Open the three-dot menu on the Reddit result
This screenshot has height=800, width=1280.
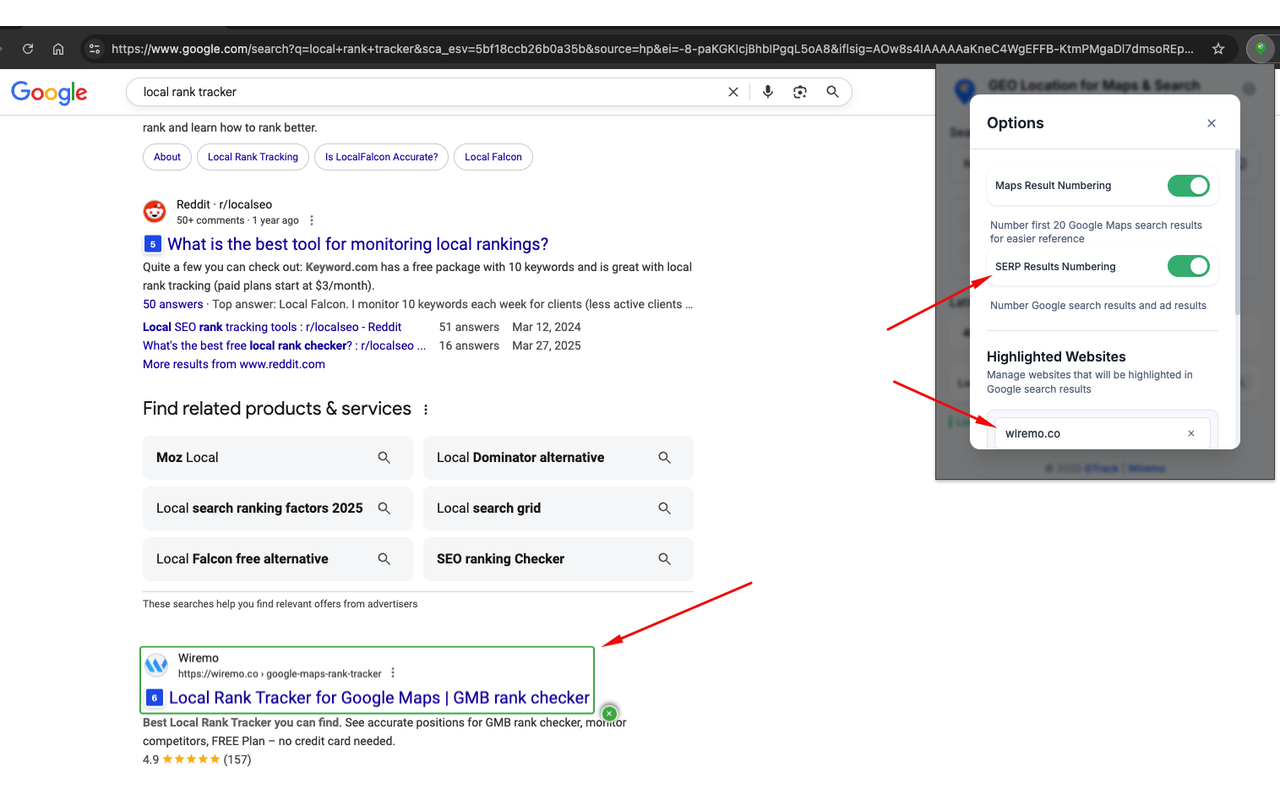(311, 219)
